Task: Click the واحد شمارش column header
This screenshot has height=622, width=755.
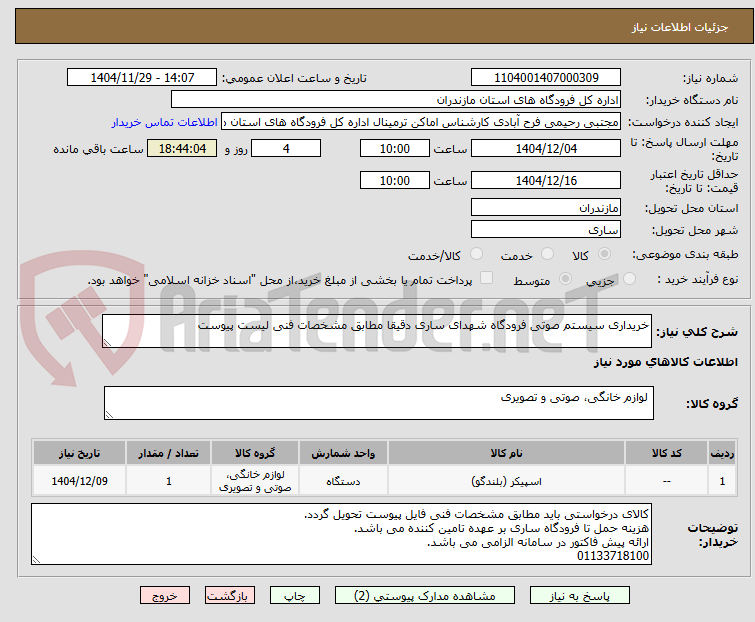Action: pos(343,453)
